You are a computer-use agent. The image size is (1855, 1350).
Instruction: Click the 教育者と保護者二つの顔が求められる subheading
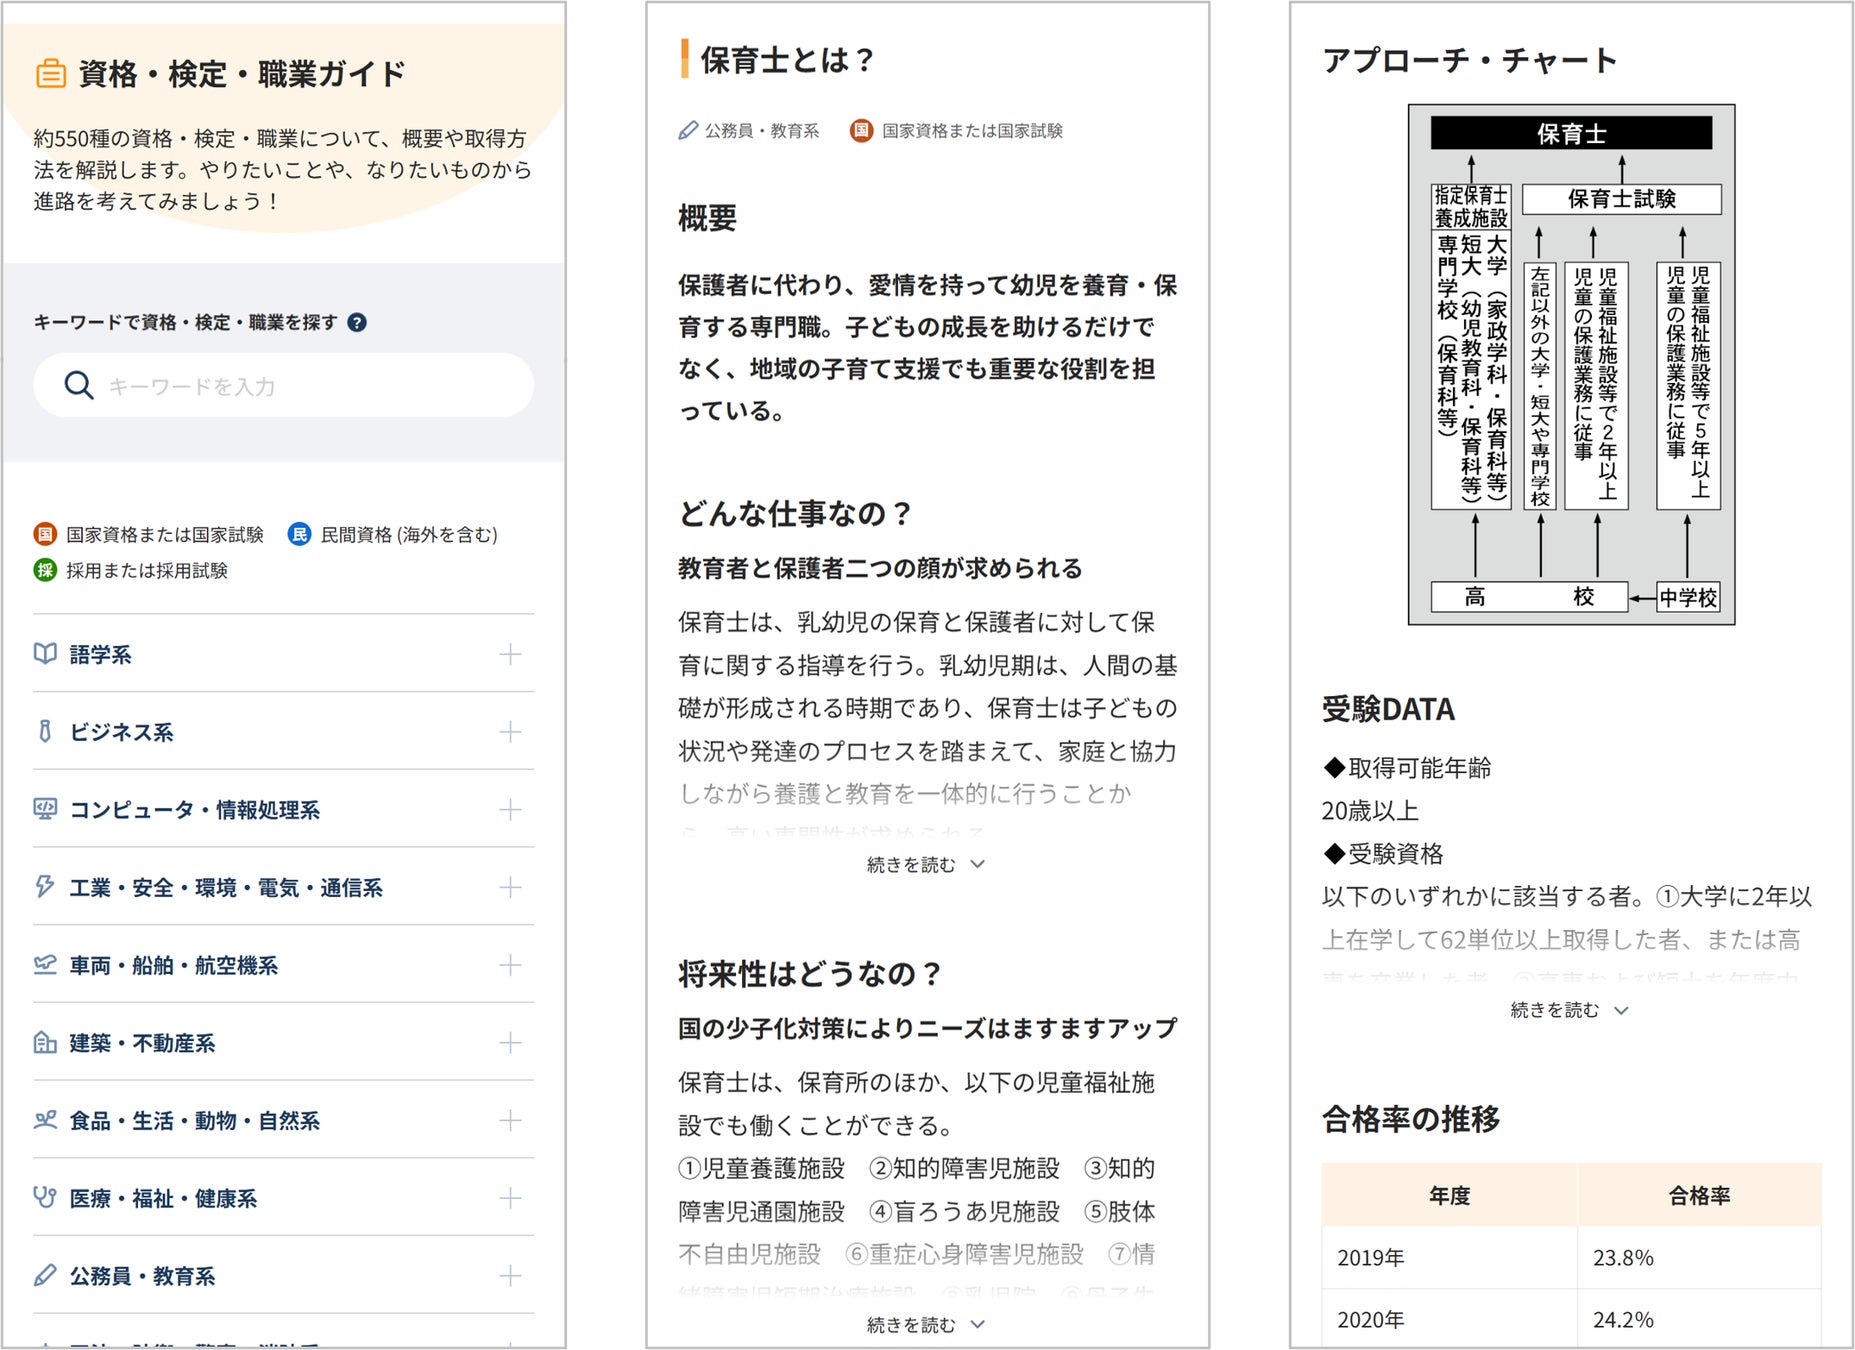(x=880, y=568)
